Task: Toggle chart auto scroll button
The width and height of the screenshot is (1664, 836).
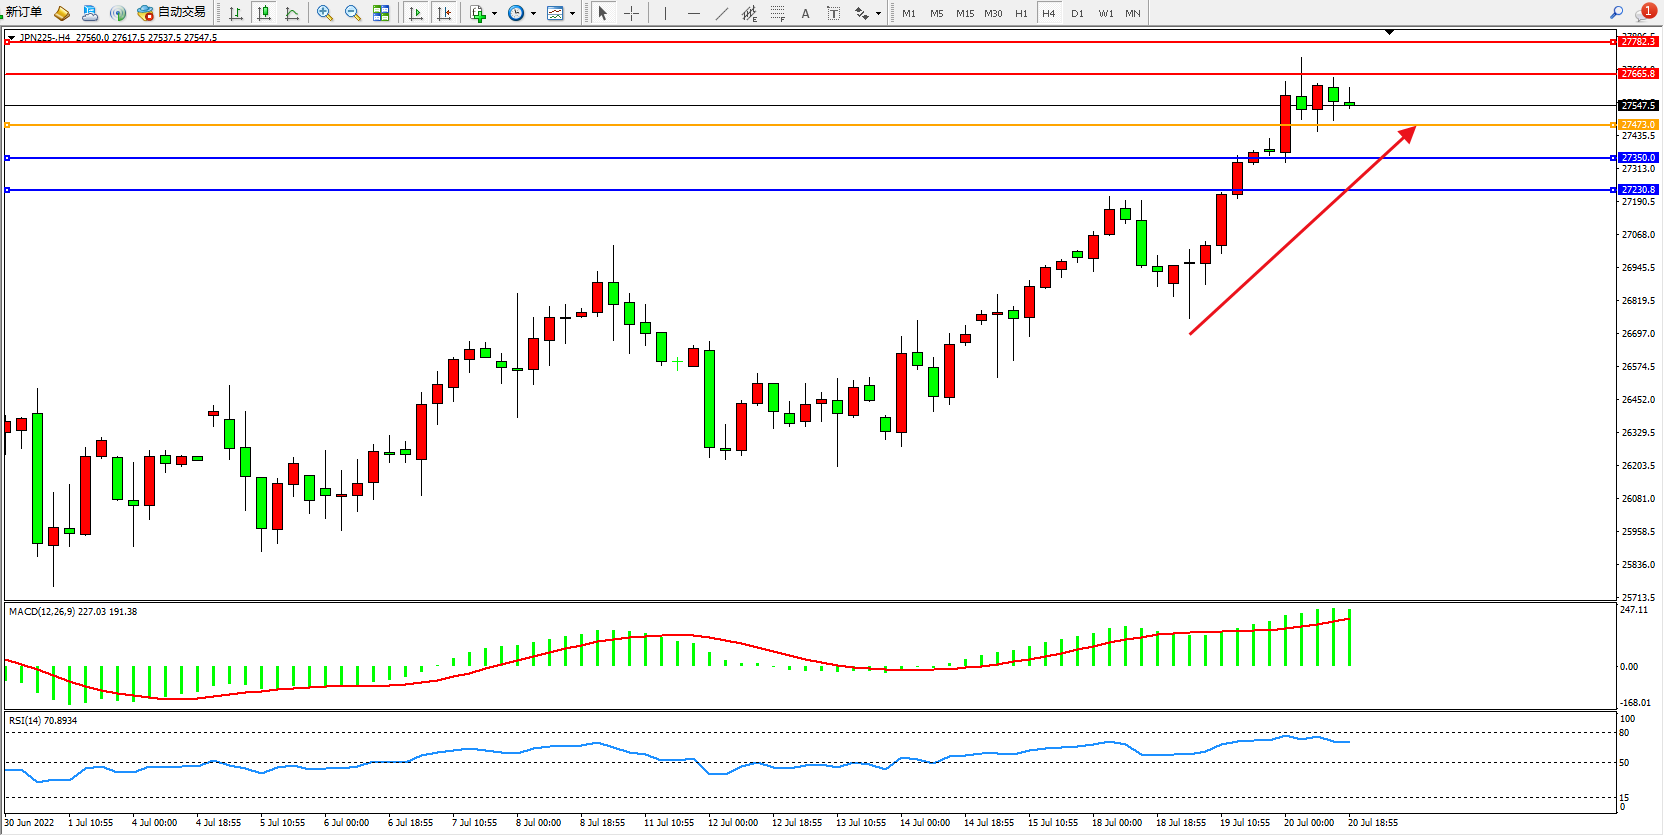Action: pyautogui.click(x=416, y=13)
